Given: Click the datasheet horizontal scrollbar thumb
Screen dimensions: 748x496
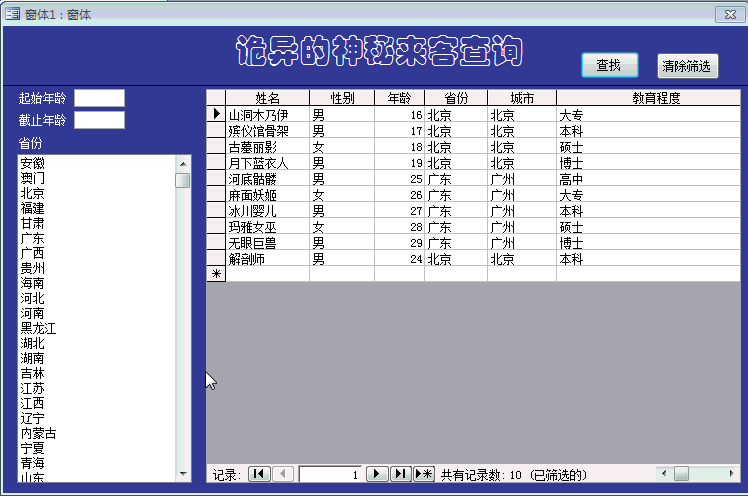Looking at the screenshot, I should (x=681, y=474).
